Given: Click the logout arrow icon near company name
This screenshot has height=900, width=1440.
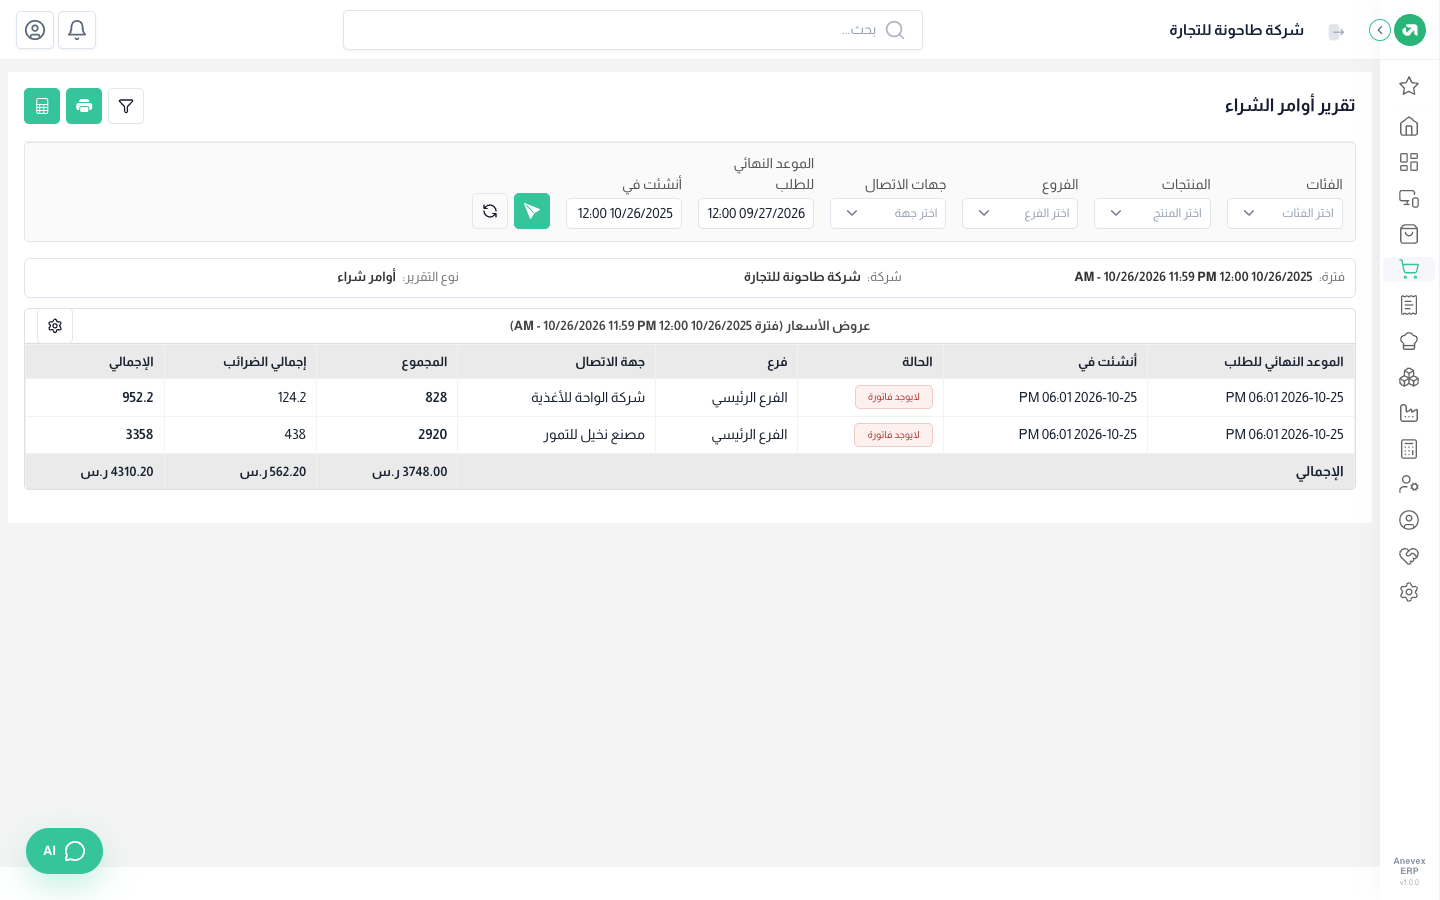Looking at the screenshot, I should [1336, 32].
